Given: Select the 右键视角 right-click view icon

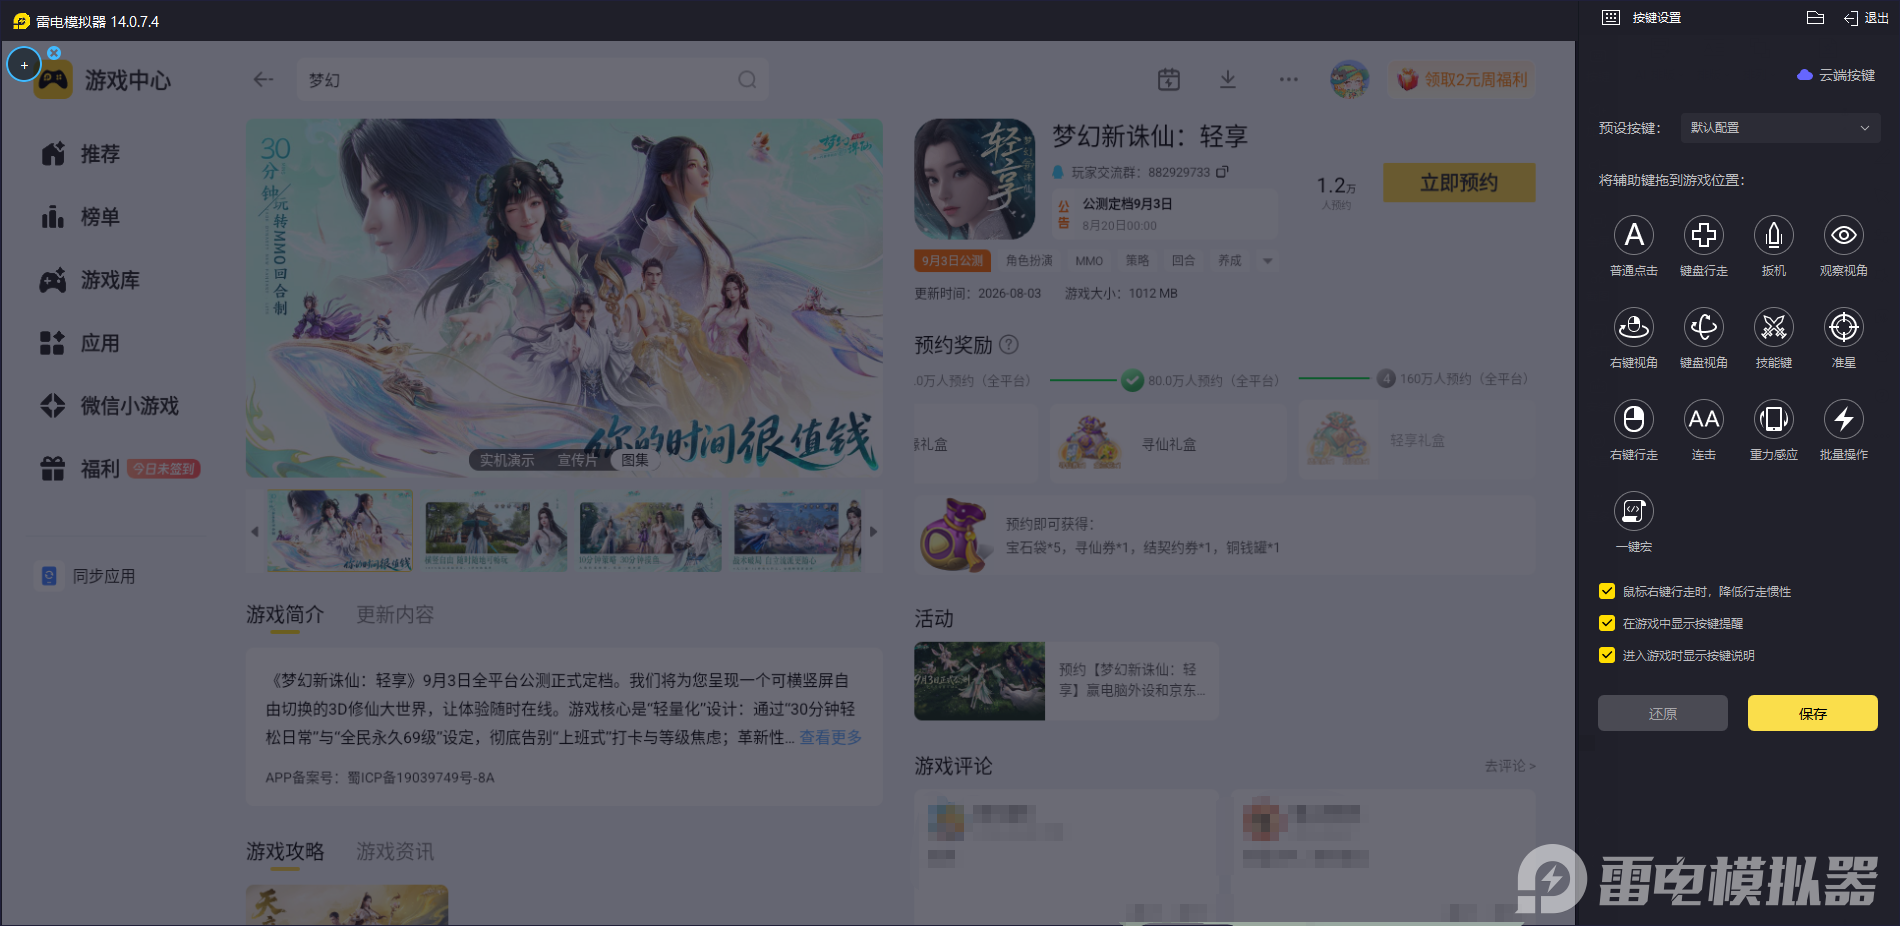Looking at the screenshot, I should 1634,327.
